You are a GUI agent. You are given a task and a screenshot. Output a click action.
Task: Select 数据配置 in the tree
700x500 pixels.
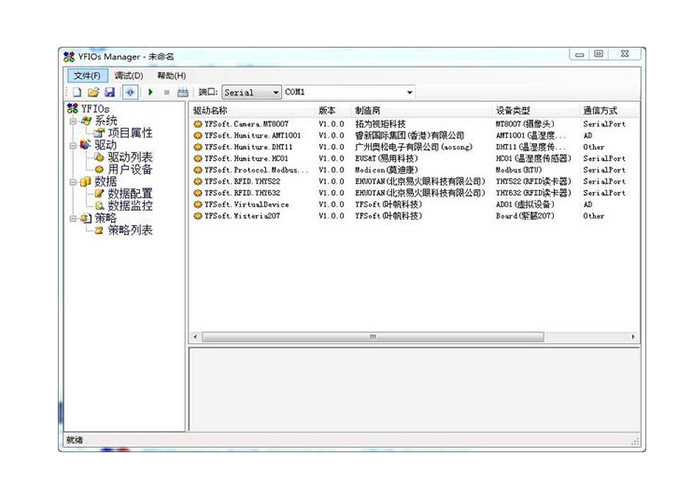[x=130, y=193]
